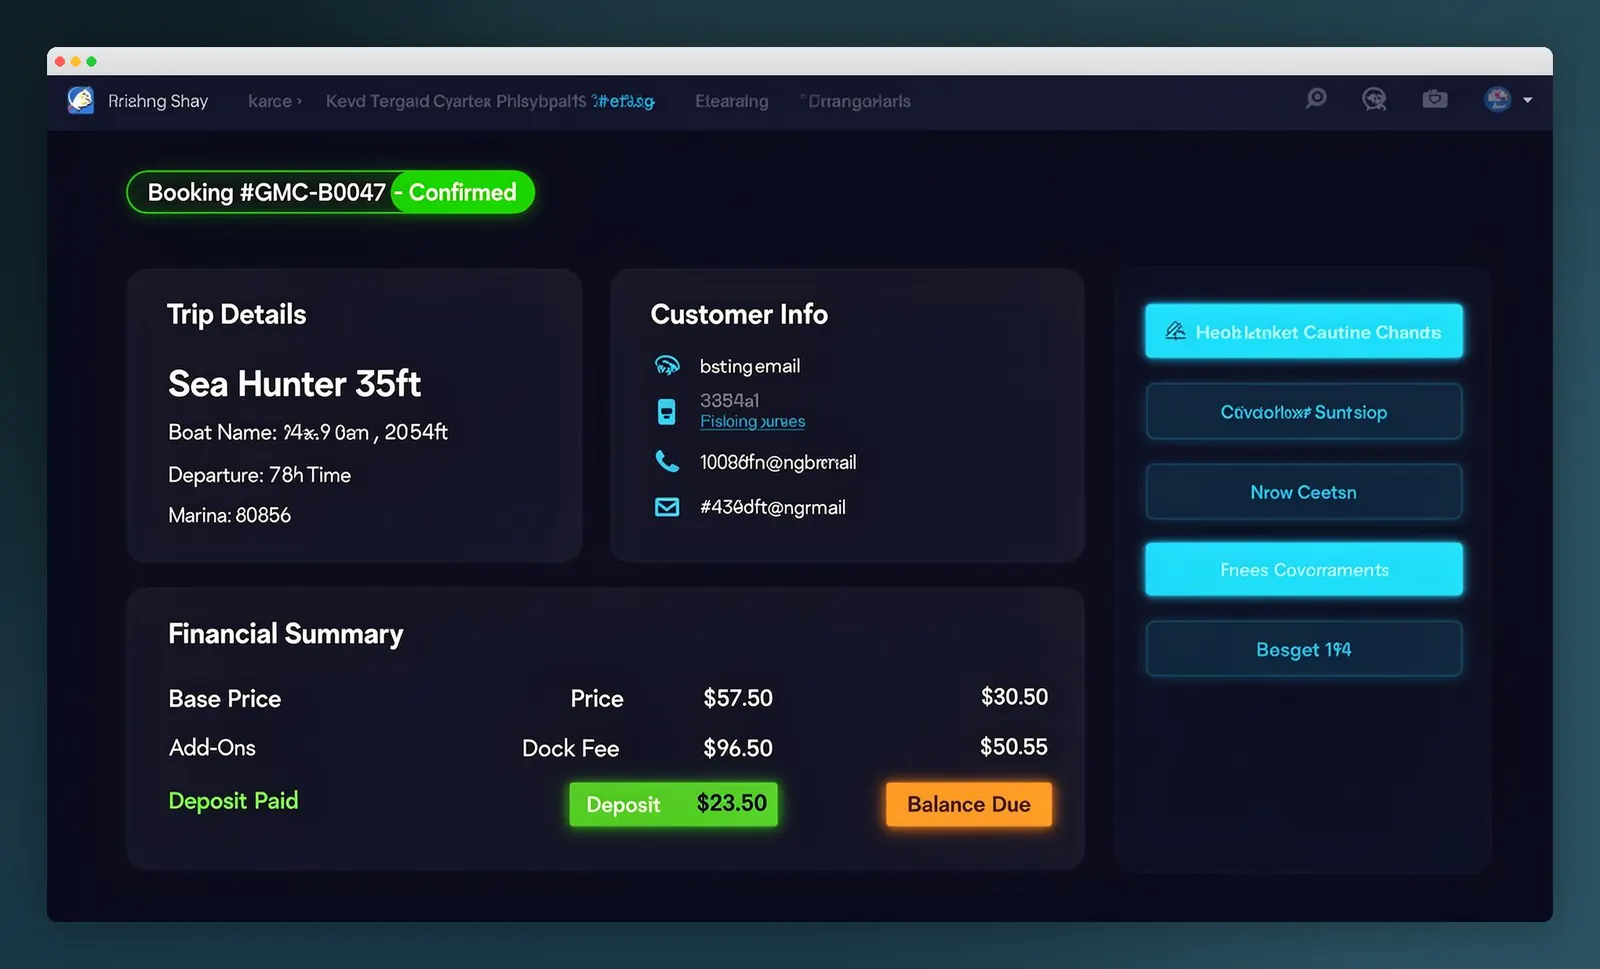The image size is (1600, 969).
Task: Click the camera icon in top bar
Action: pyautogui.click(x=1435, y=98)
